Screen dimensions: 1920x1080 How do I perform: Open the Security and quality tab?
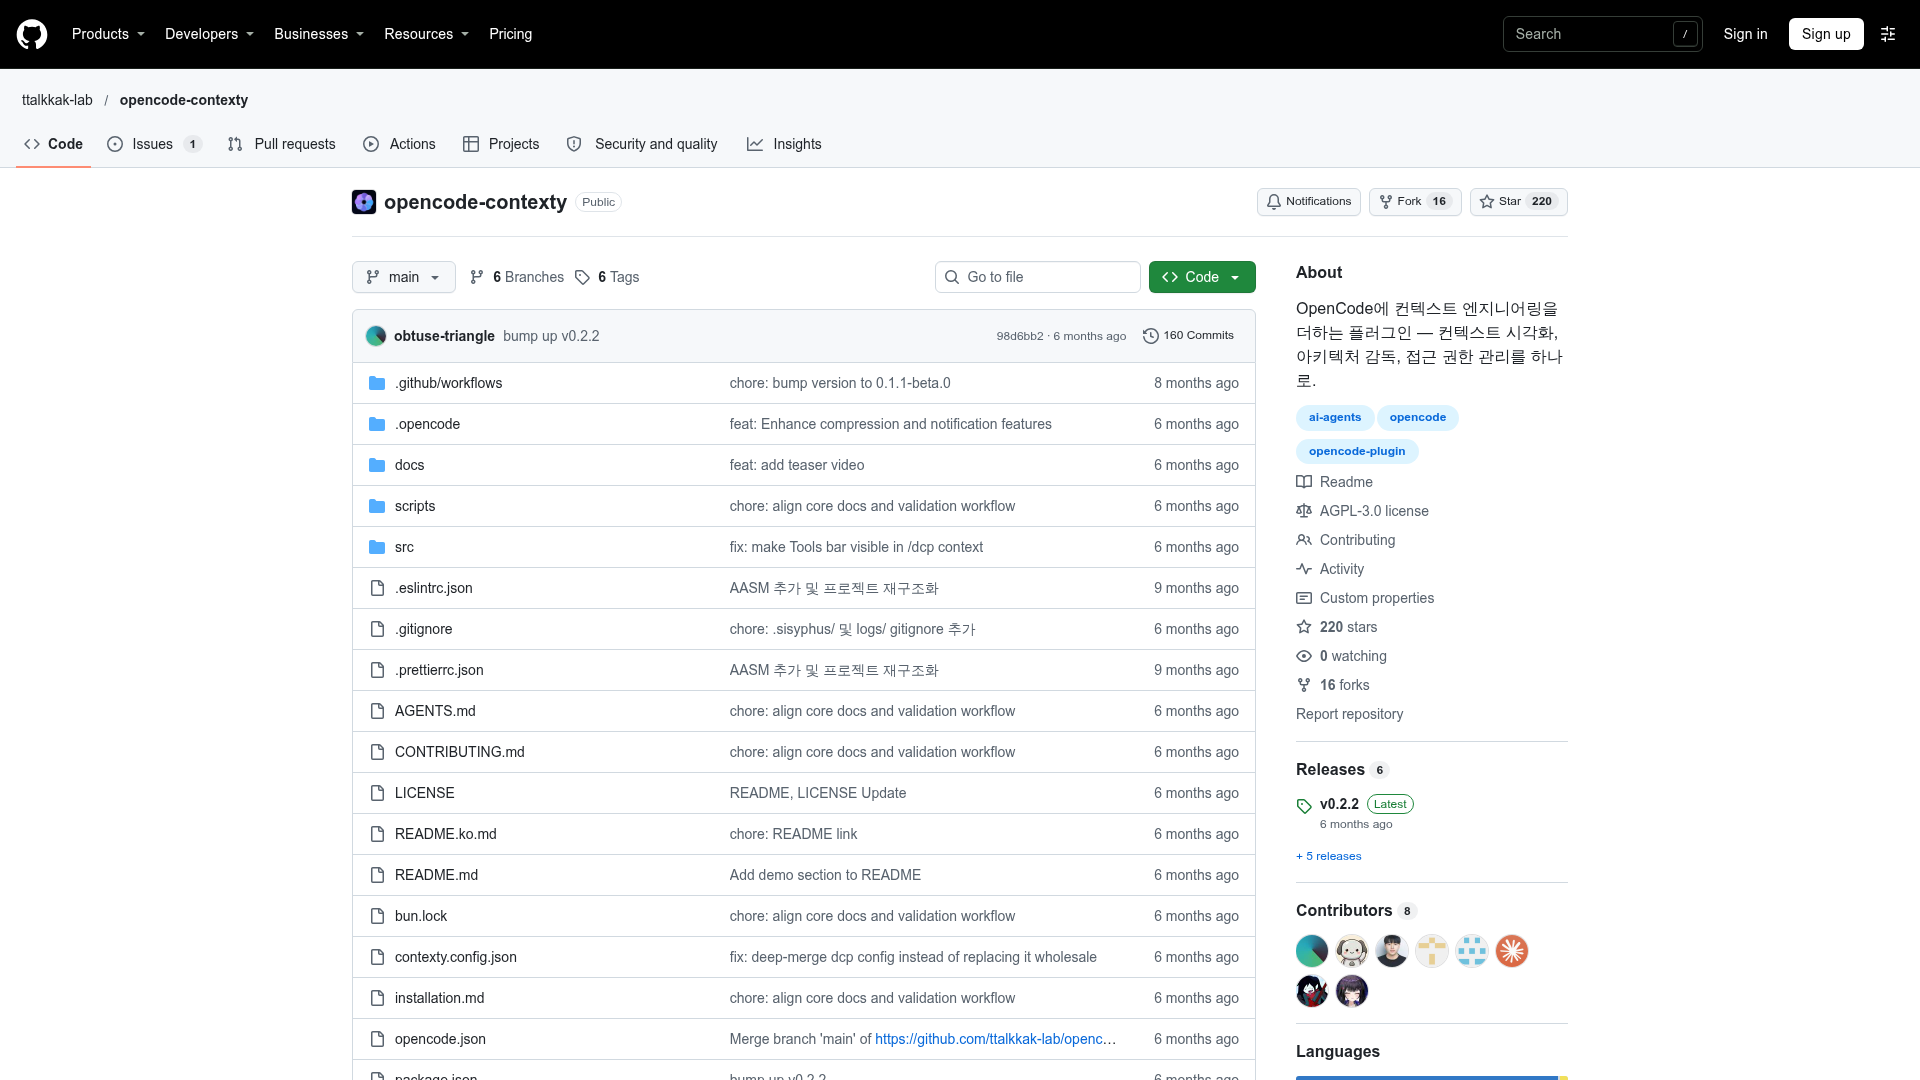click(x=642, y=144)
